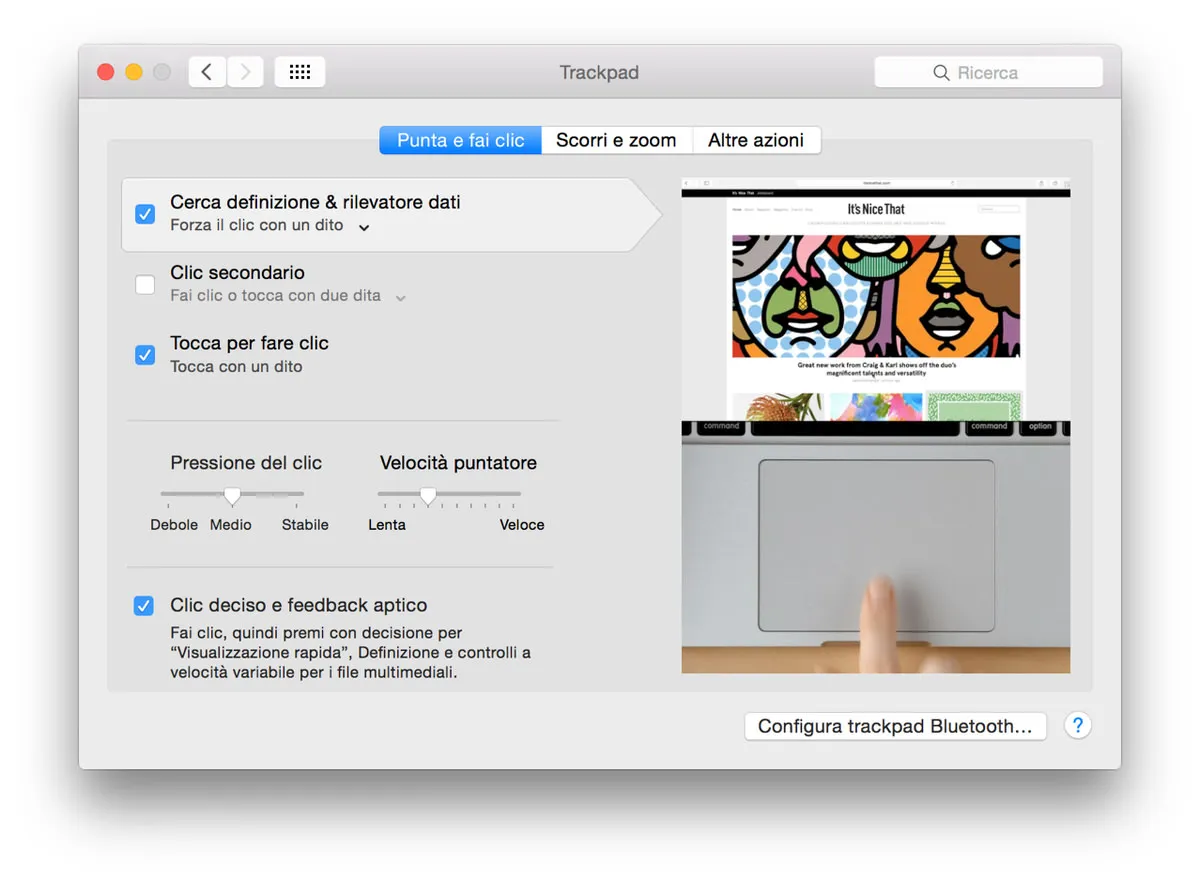Open the Altre azioni tab

tap(756, 140)
